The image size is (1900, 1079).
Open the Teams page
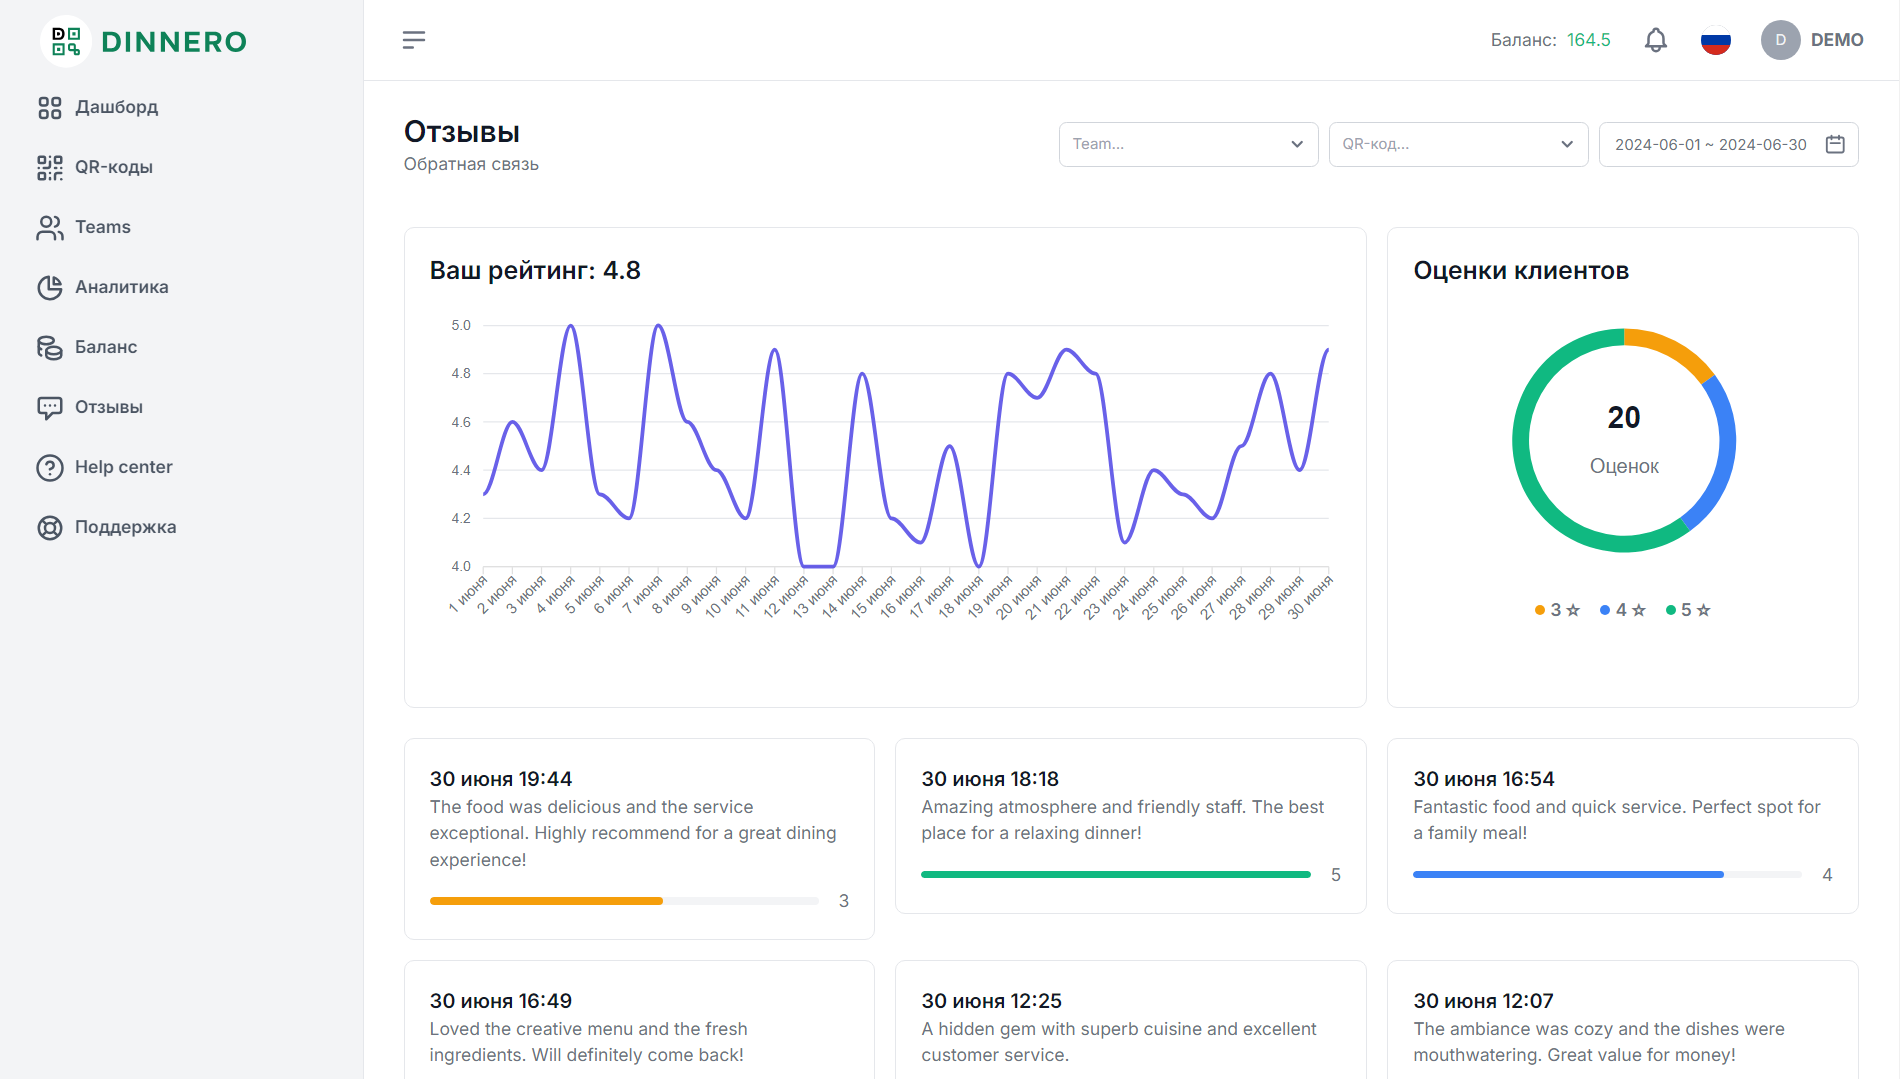(103, 227)
